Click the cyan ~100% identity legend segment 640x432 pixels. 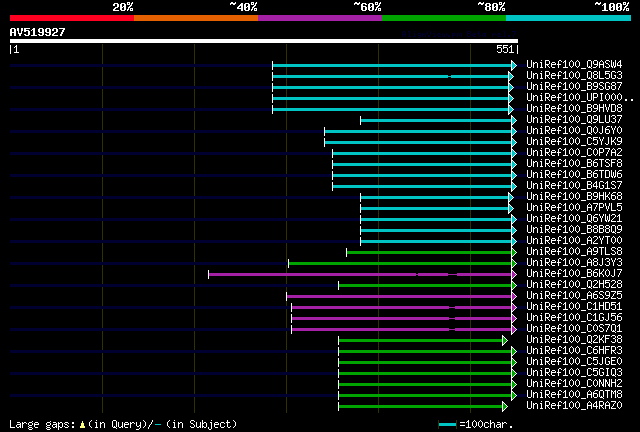(x=569, y=18)
